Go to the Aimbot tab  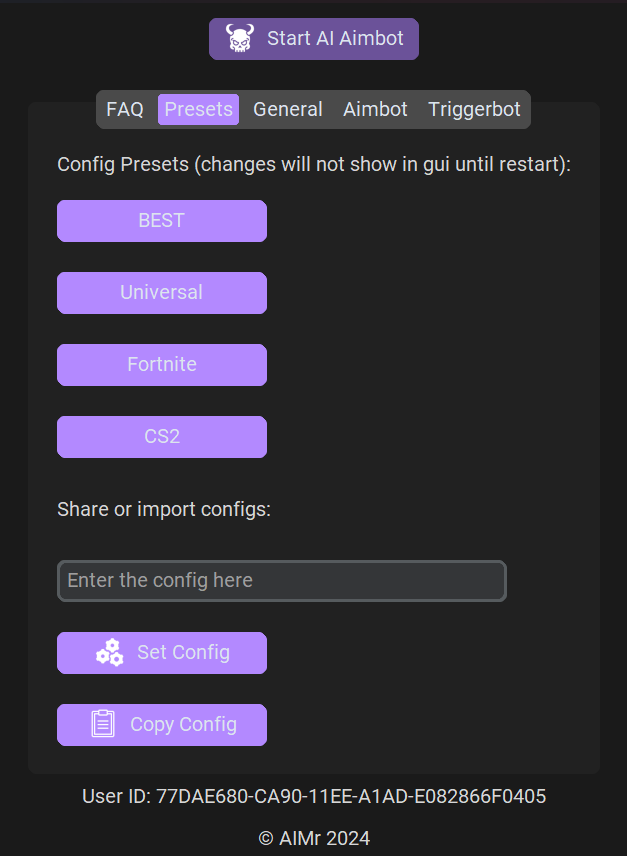point(375,109)
